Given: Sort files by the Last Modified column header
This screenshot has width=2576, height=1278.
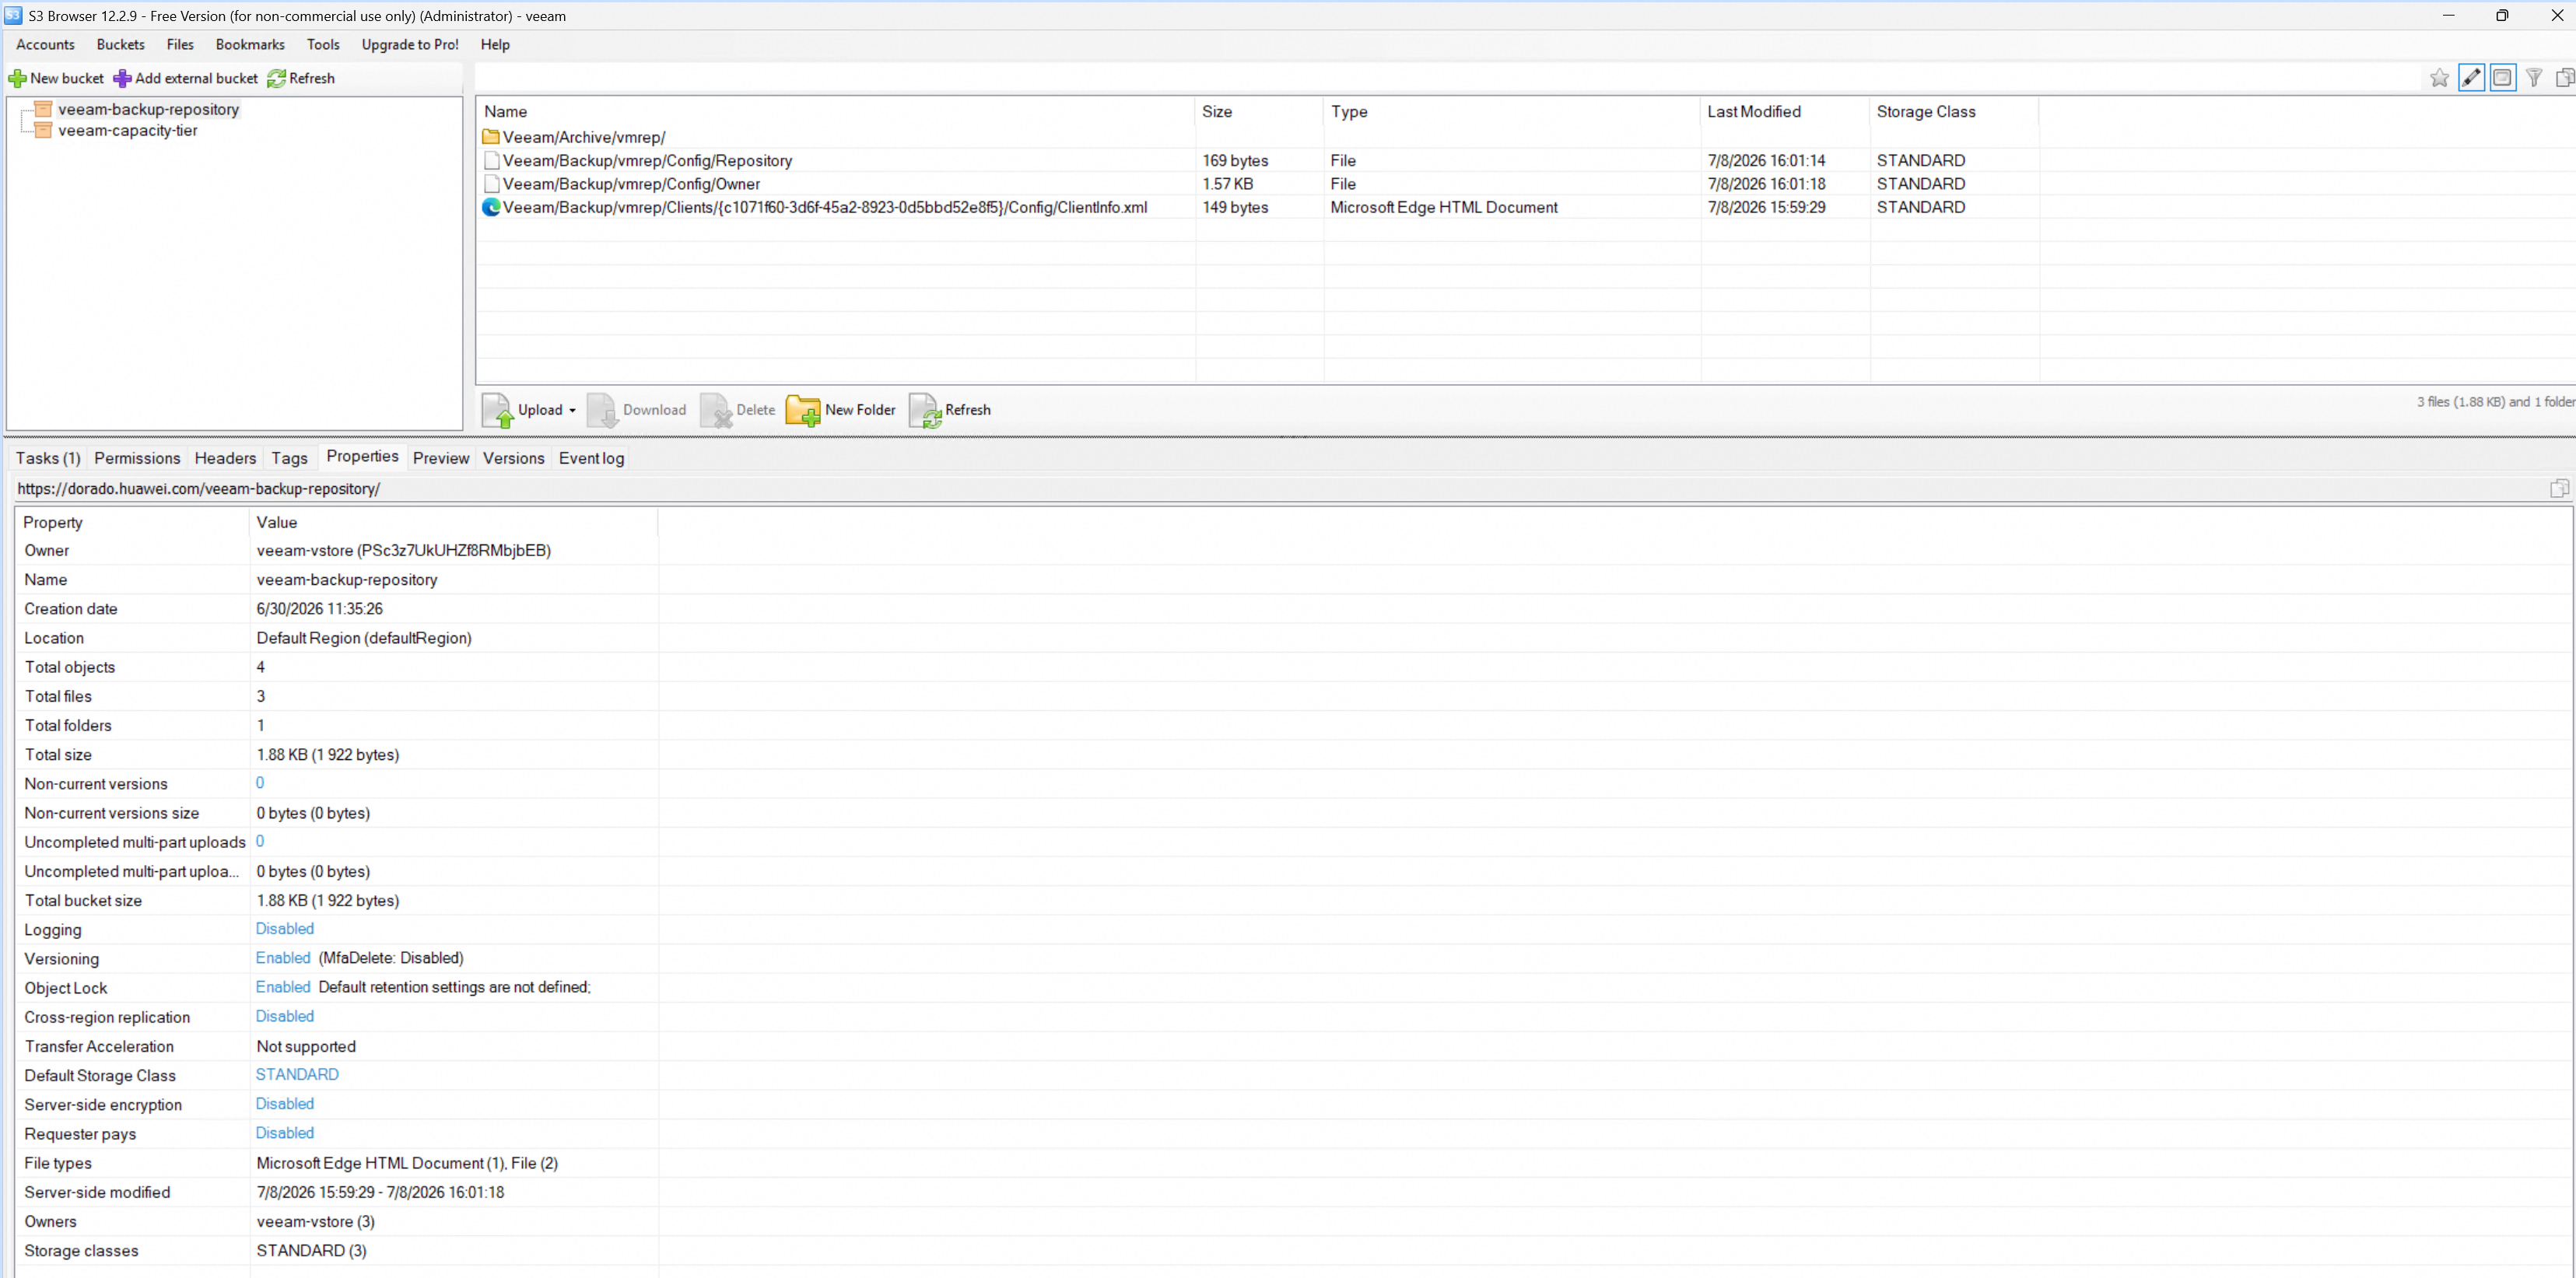Looking at the screenshot, I should click(1784, 112).
